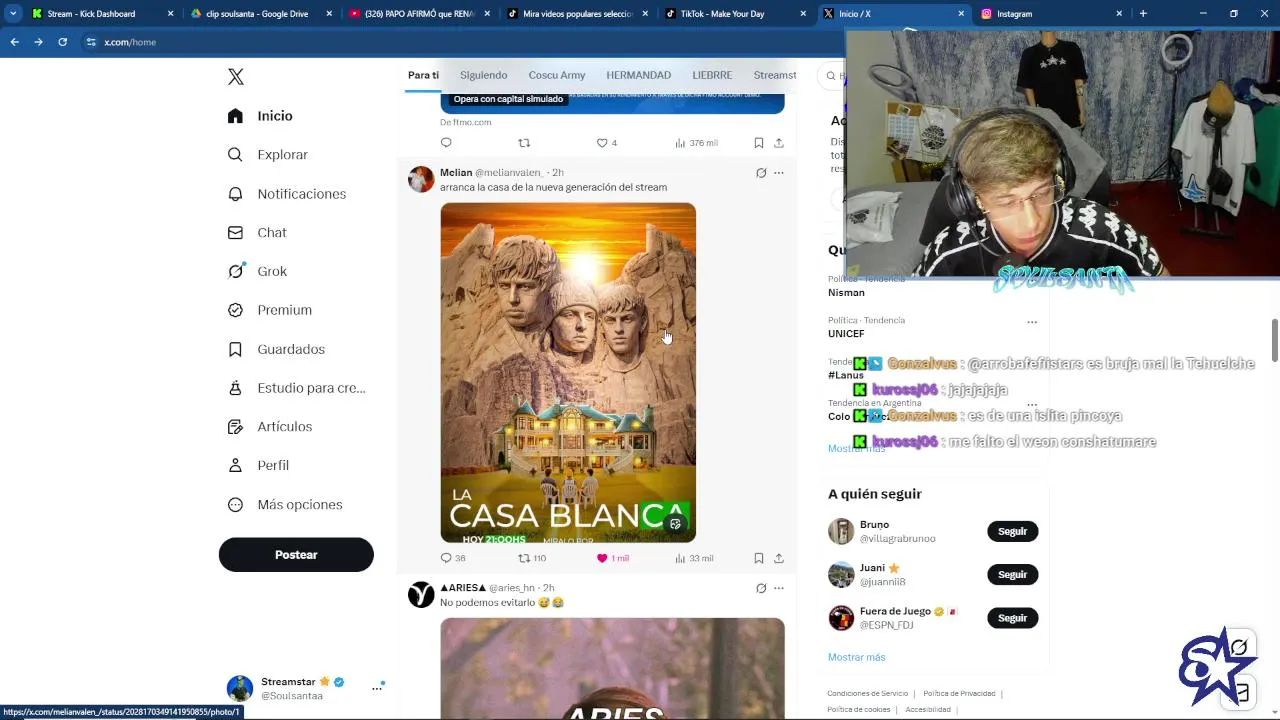
Task: Open Grok icon on ARIES post
Action: (761, 588)
